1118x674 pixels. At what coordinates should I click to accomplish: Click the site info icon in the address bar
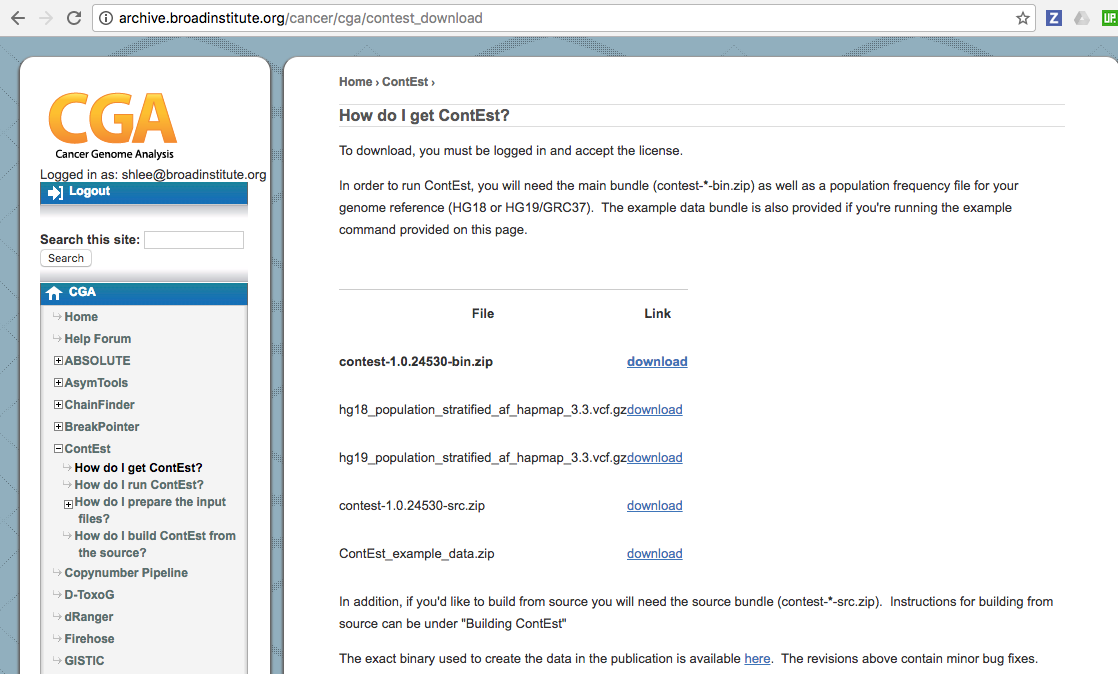106,18
